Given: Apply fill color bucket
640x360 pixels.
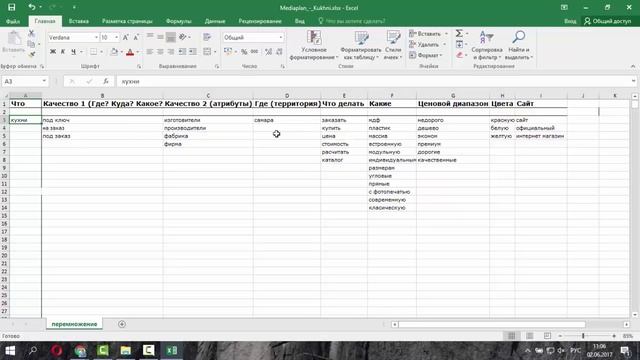Looking at the screenshot, I should (114, 52).
